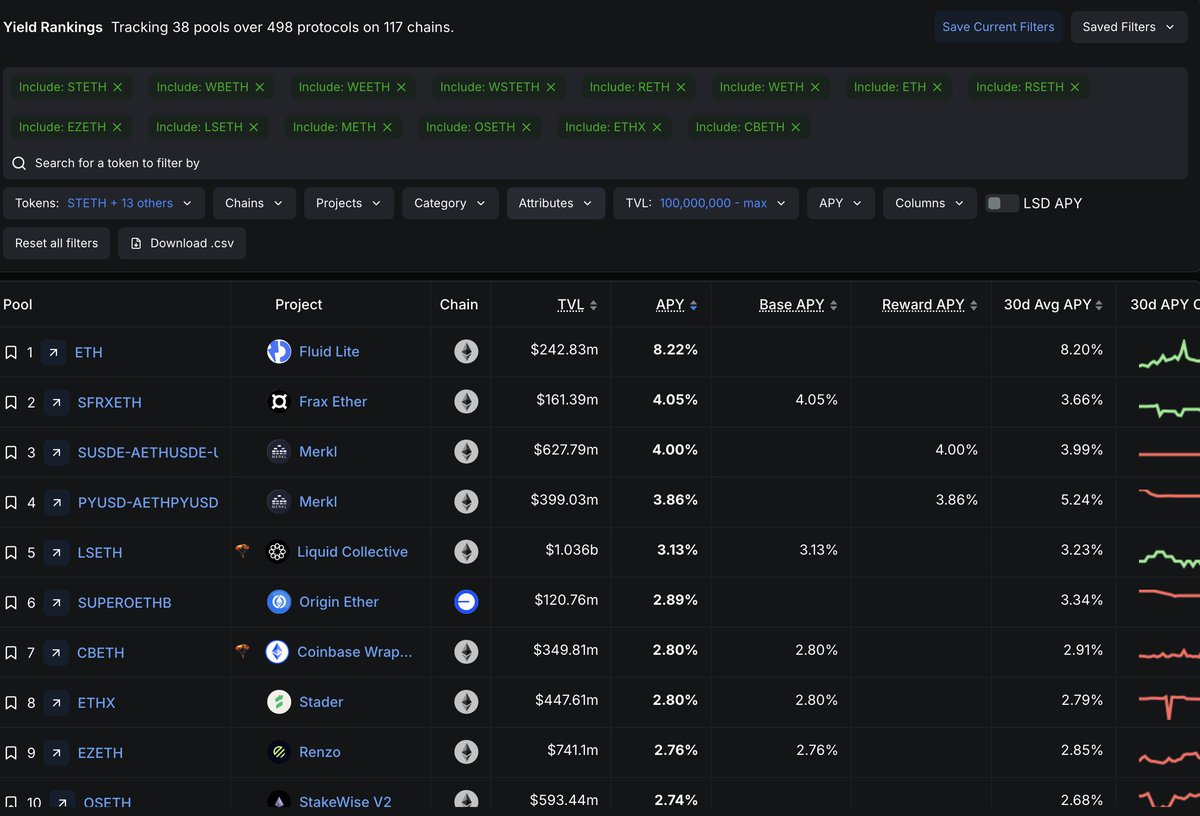This screenshot has width=1200, height=816.
Task: Bookmark the CBETH pool row
Action: [11, 652]
